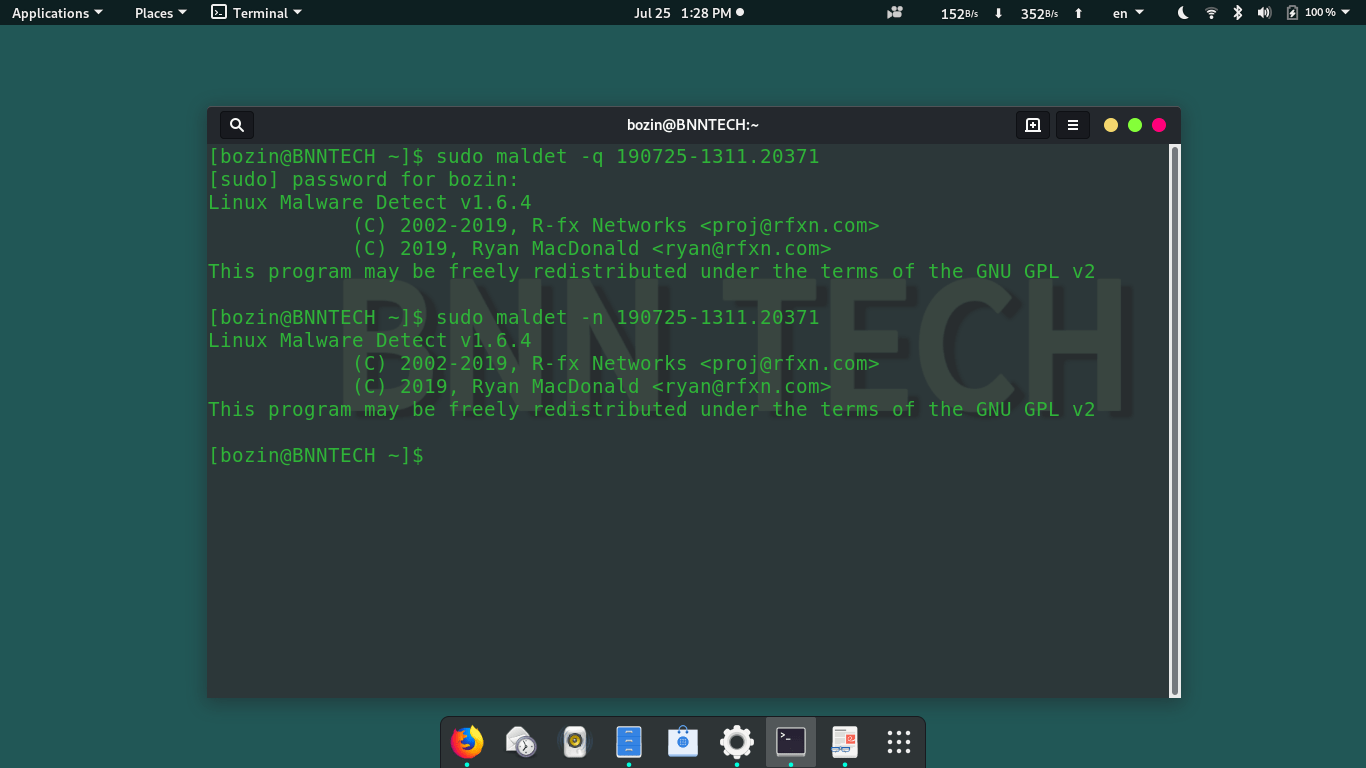Open a new terminal tab with the tab icon

pyautogui.click(x=1033, y=124)
